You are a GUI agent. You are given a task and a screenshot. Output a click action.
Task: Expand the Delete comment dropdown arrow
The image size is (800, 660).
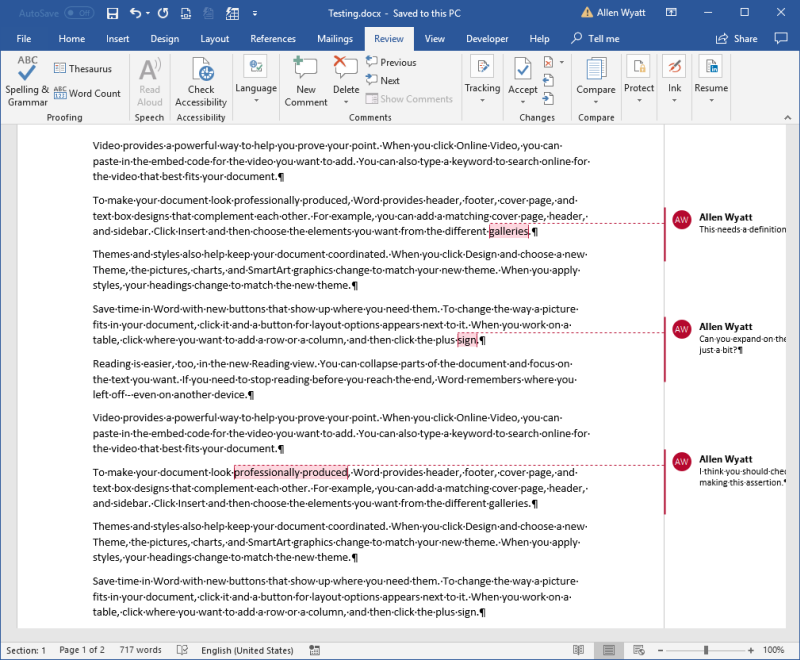[x=346, y=102]
